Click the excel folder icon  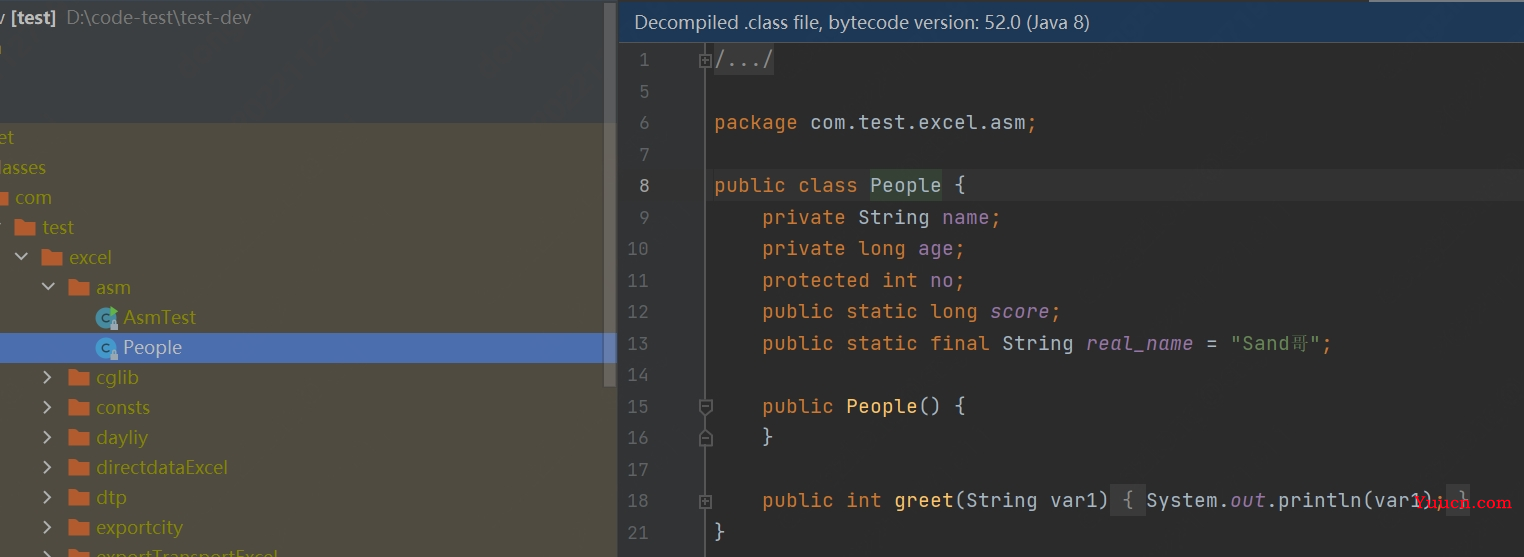[53, 258]
